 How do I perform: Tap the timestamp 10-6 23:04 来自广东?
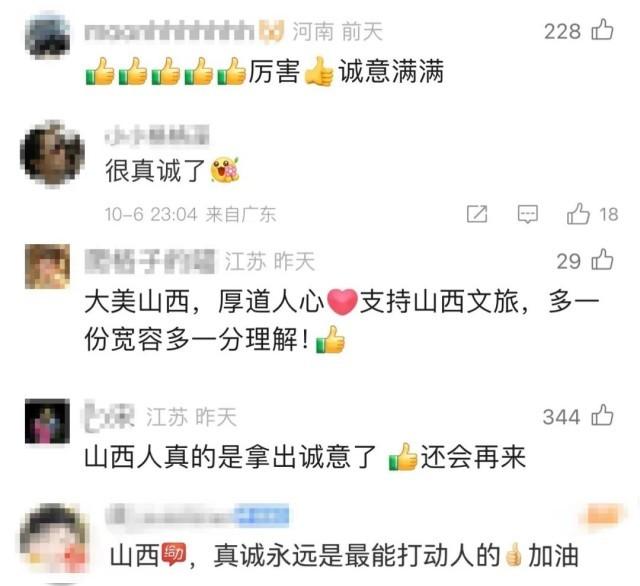click(x=190, y=215)
